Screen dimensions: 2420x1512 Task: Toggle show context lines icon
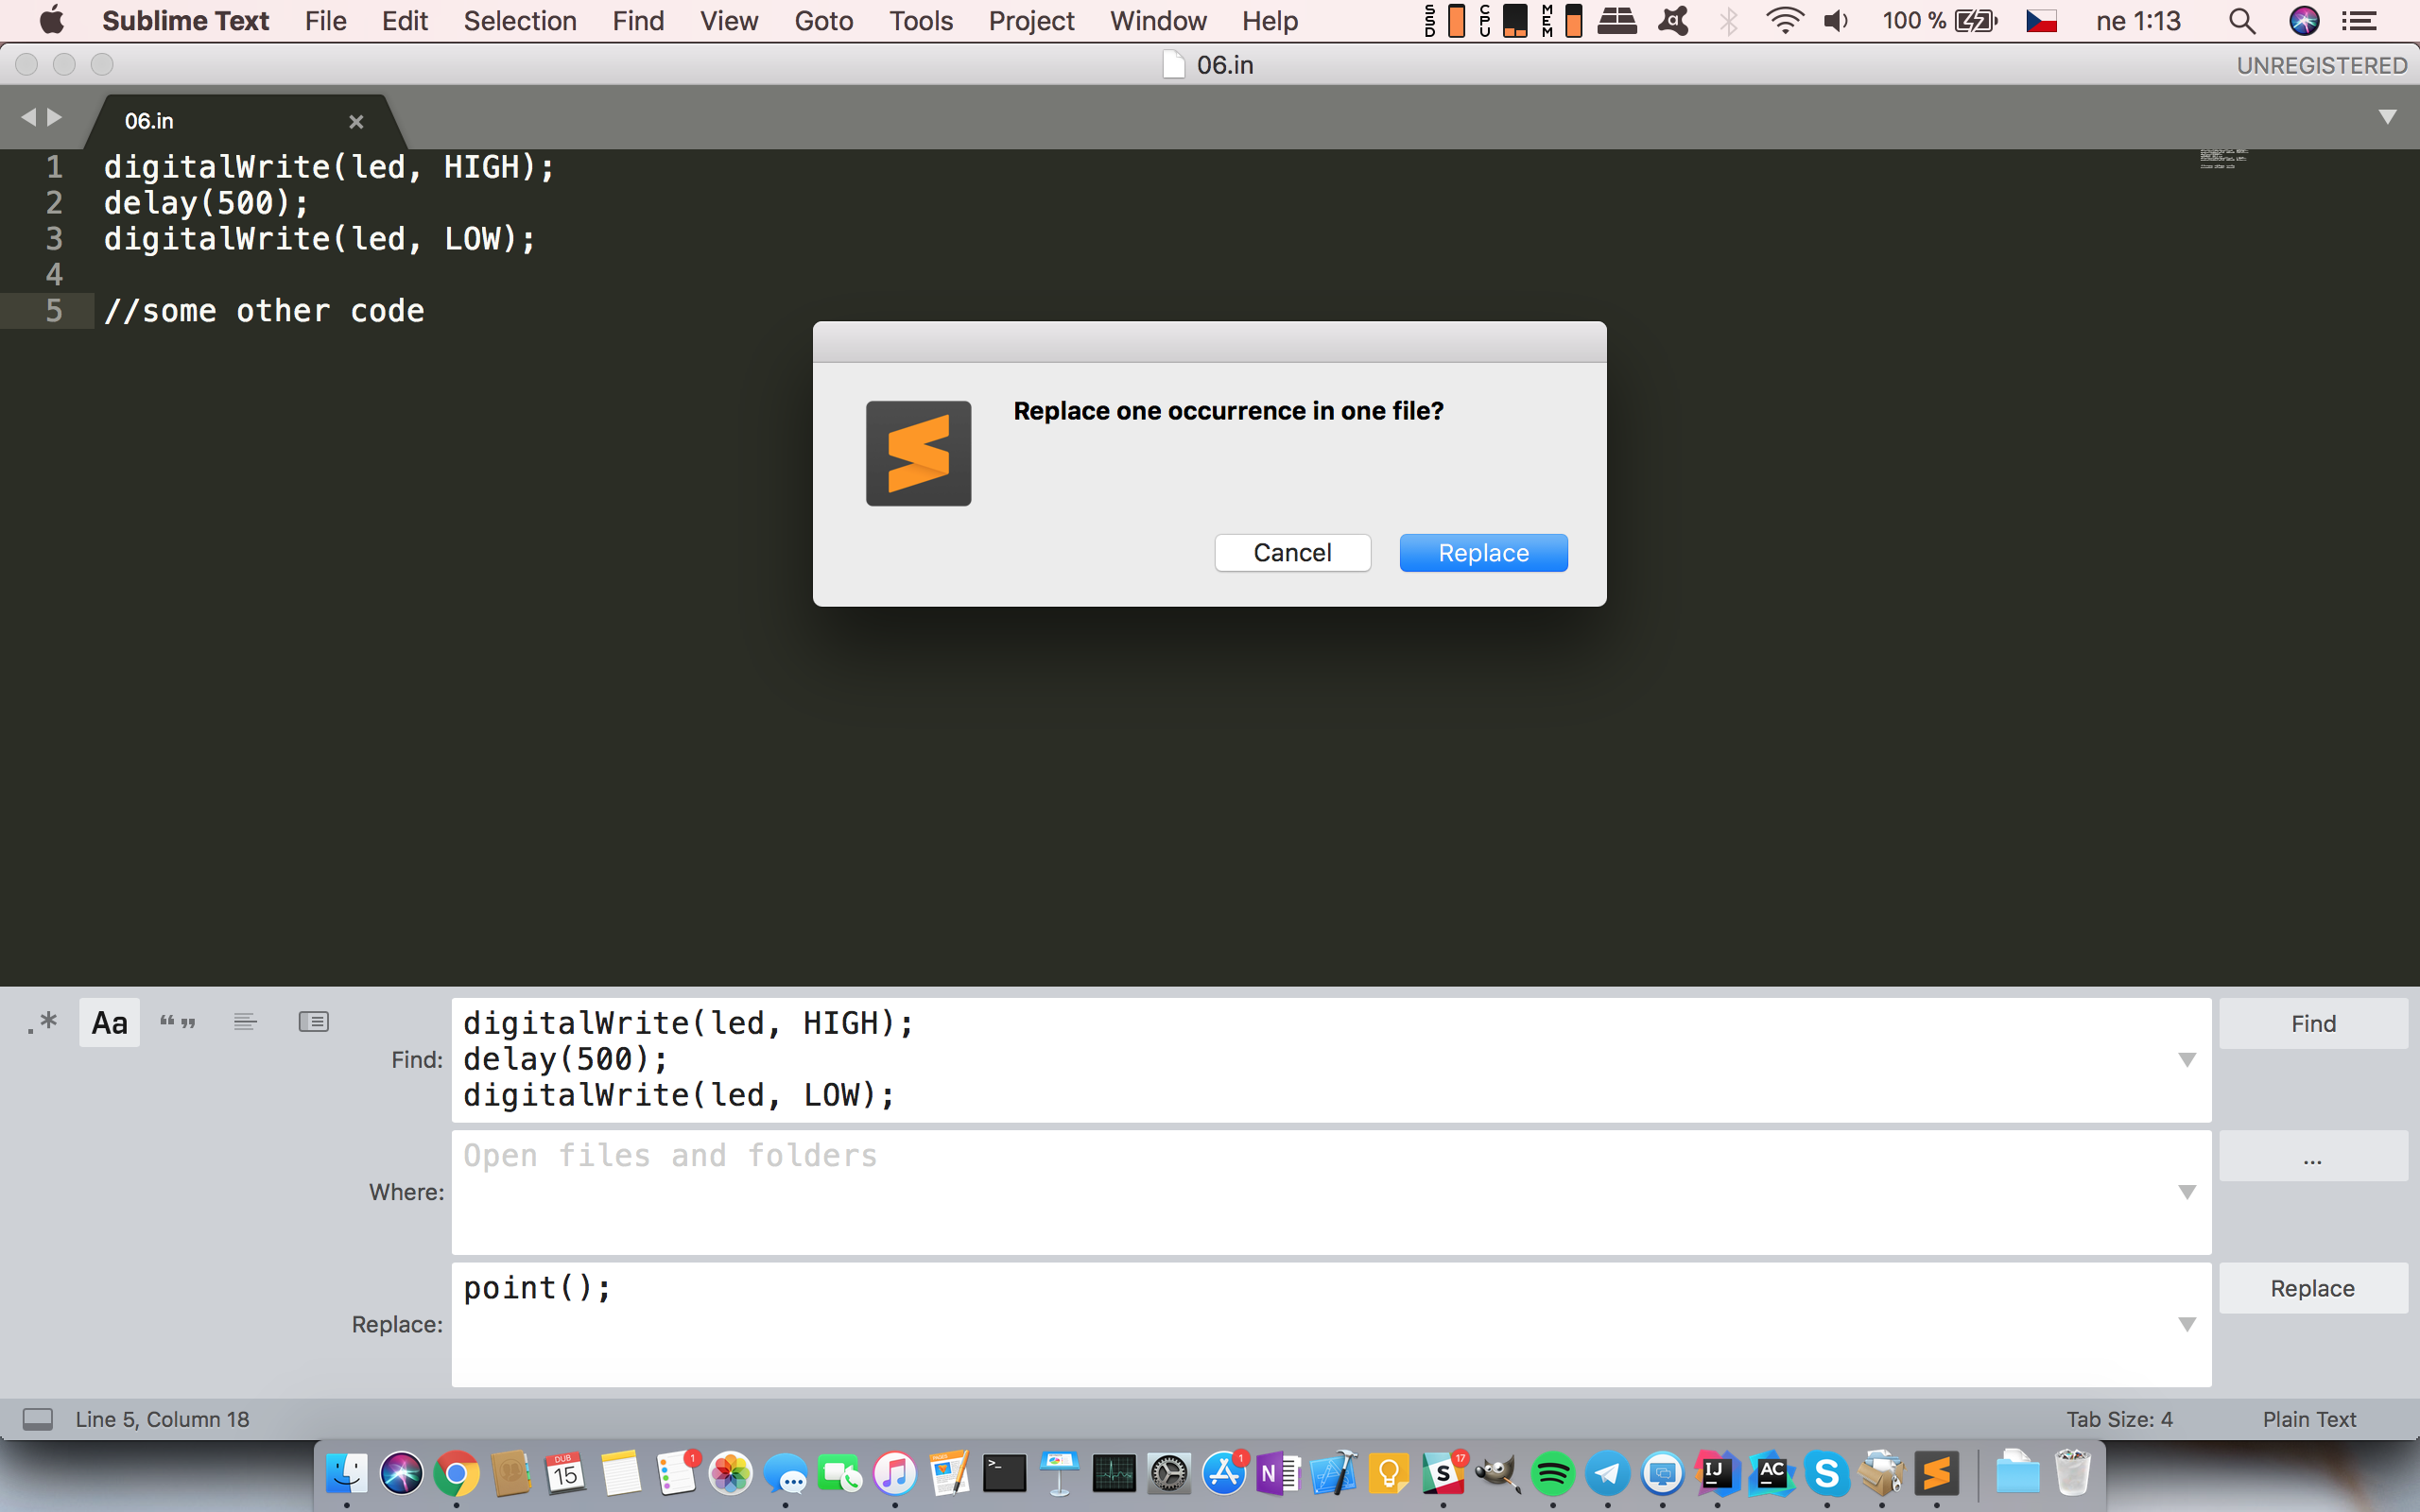click(245, 1022)
